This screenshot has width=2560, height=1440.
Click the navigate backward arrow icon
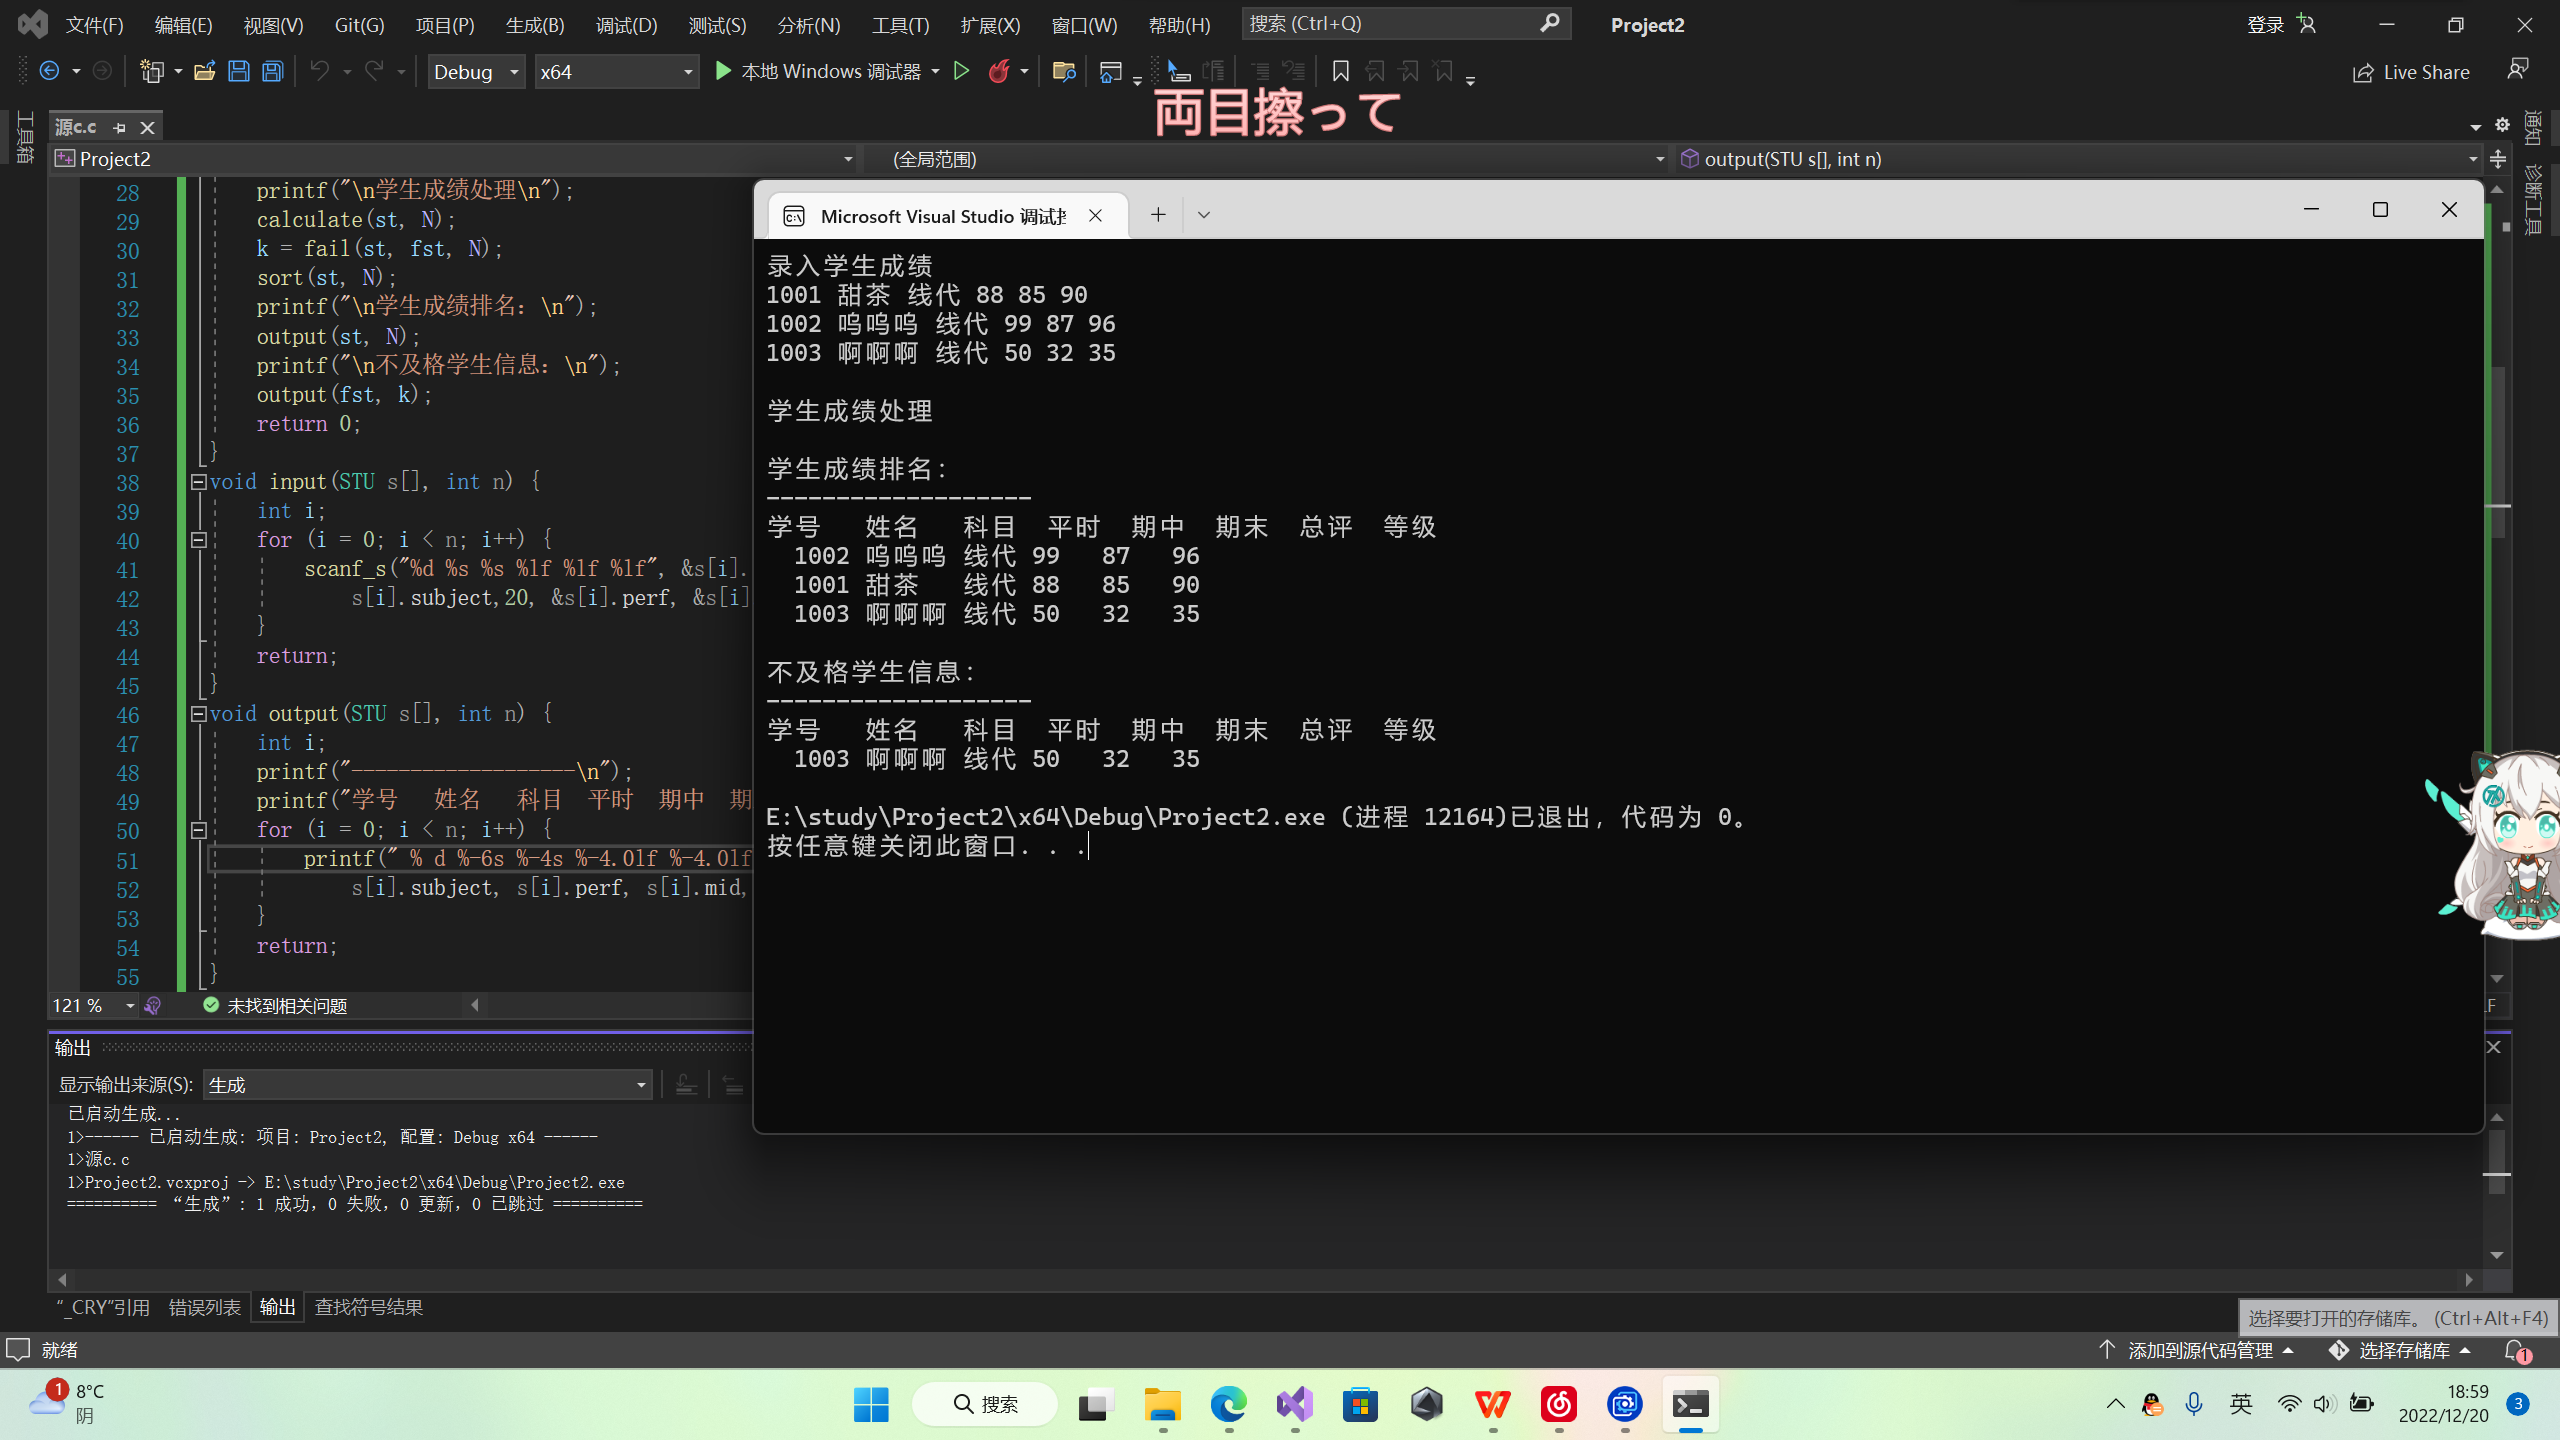tap(48, 71)
